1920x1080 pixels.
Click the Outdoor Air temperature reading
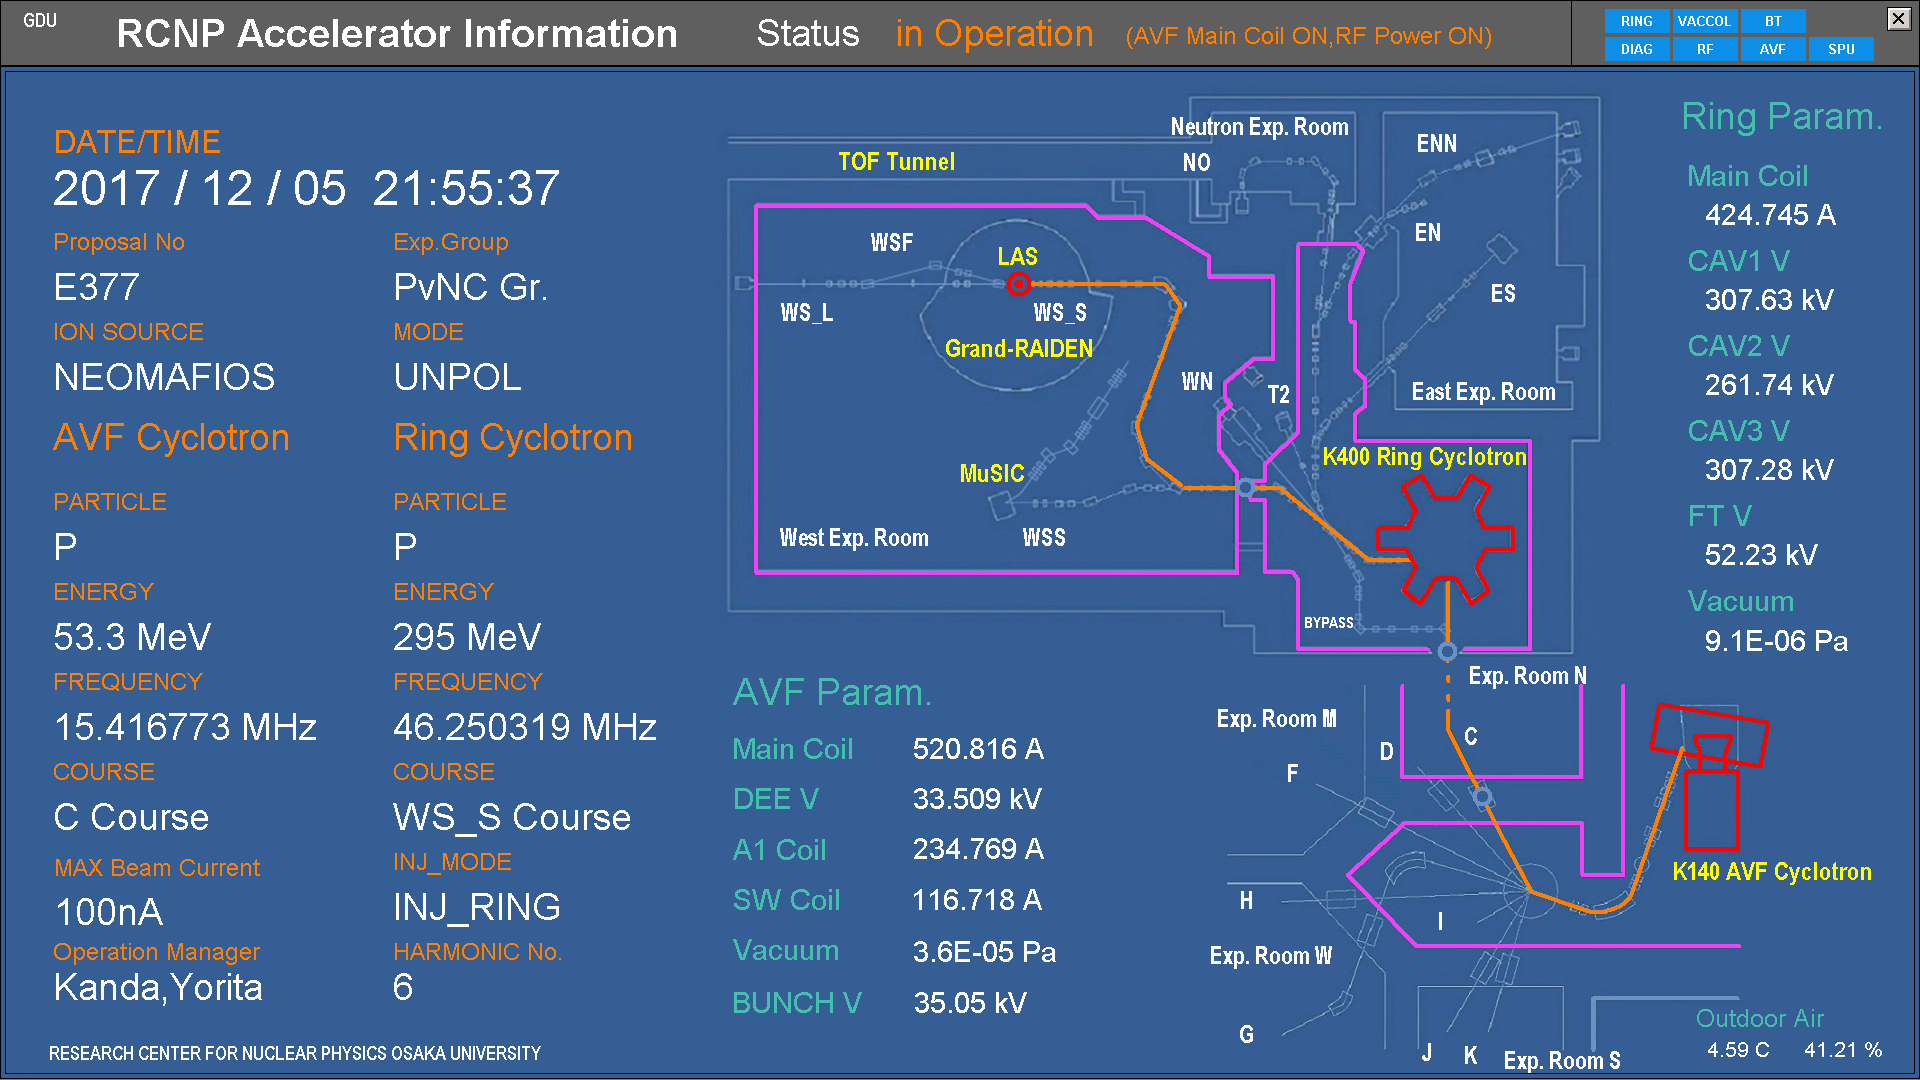1737,1050
